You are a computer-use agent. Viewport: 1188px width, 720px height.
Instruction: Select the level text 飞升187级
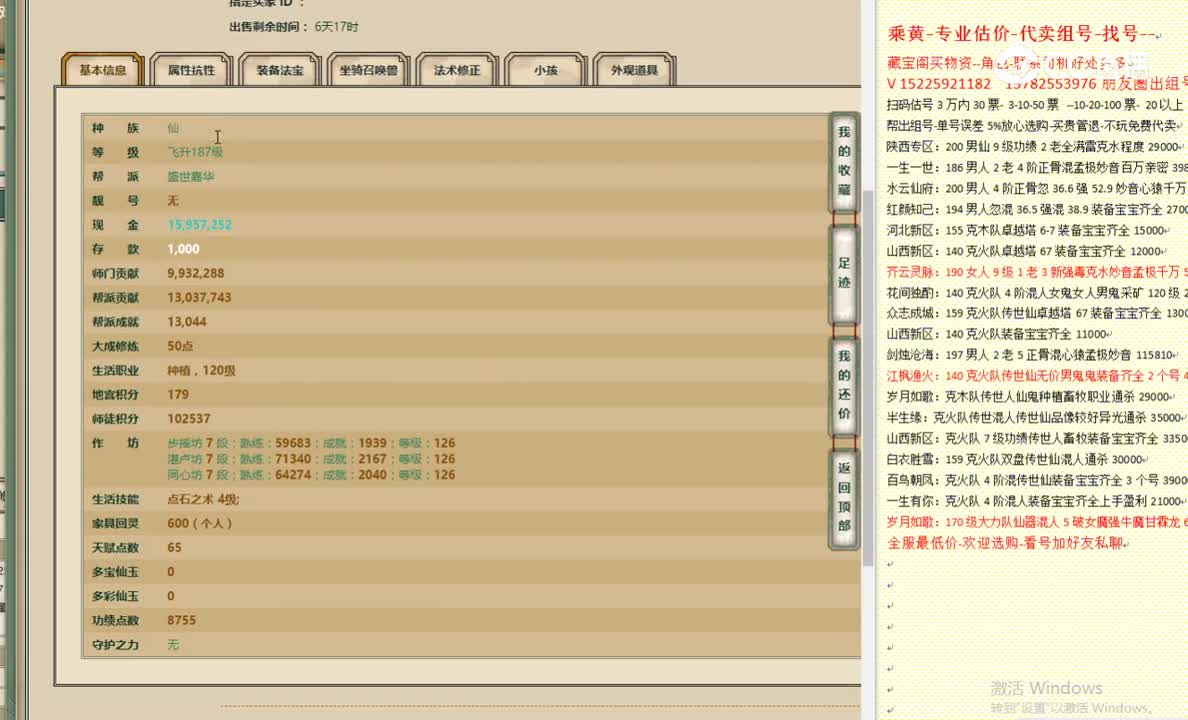(x=195, y=152)
